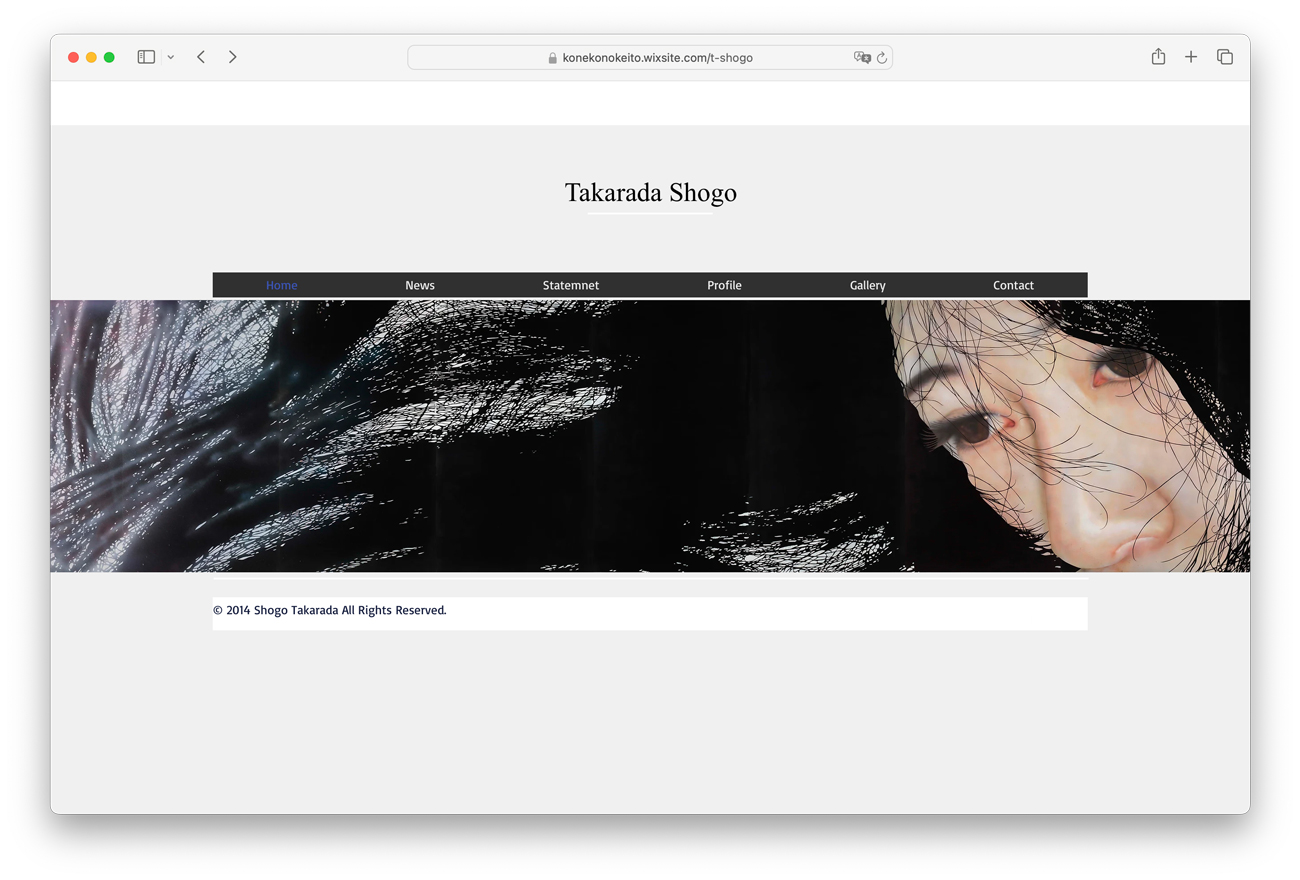
Task: Open the sidebar options dropdown chevron
Action: pyautogui.click(x=171, y=58)
